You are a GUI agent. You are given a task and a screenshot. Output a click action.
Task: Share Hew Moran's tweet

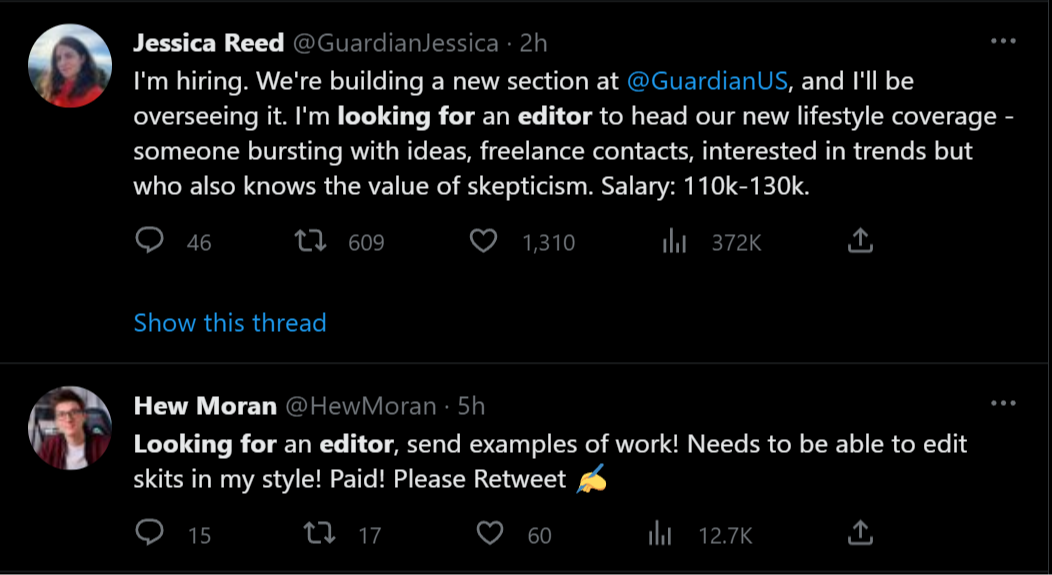[861, 534]
